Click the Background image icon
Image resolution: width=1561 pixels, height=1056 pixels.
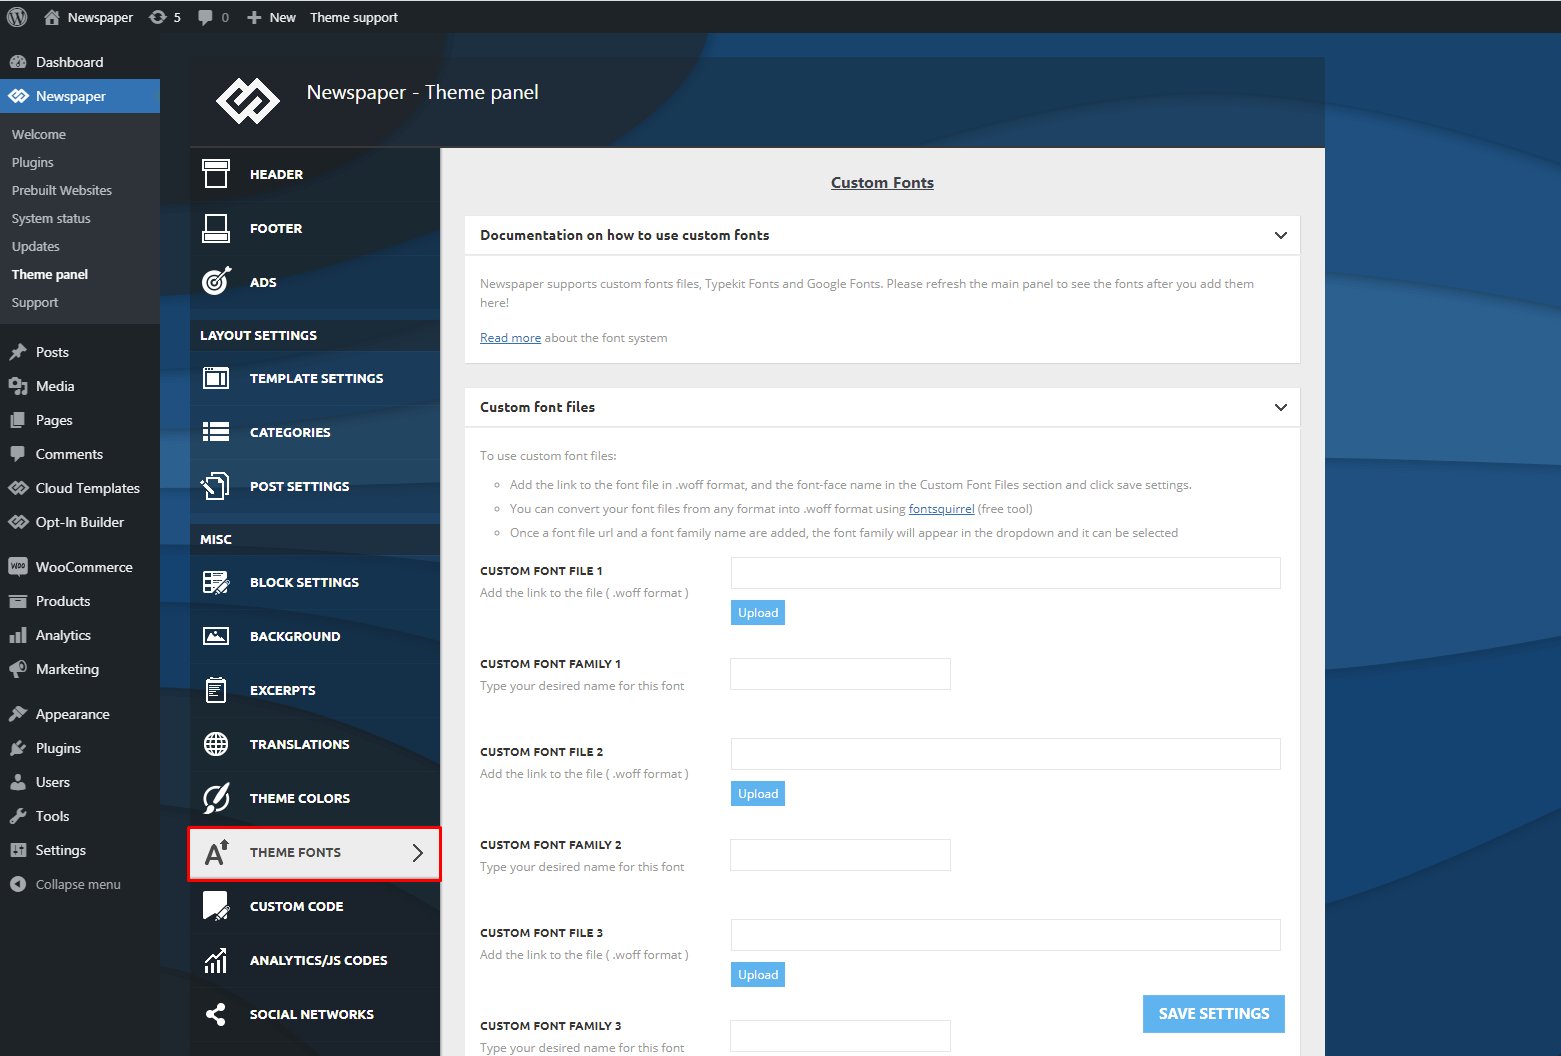pos(216,636)
